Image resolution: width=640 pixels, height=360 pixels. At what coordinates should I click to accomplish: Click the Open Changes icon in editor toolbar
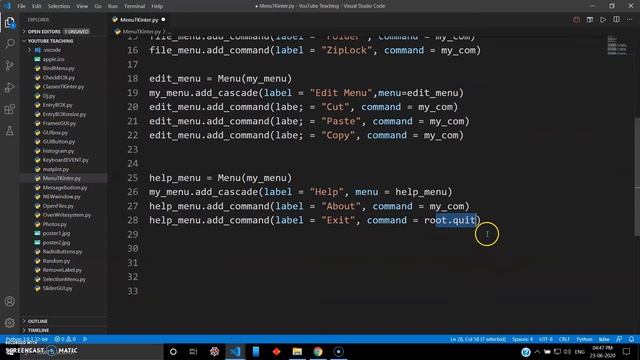coord(590,20)
